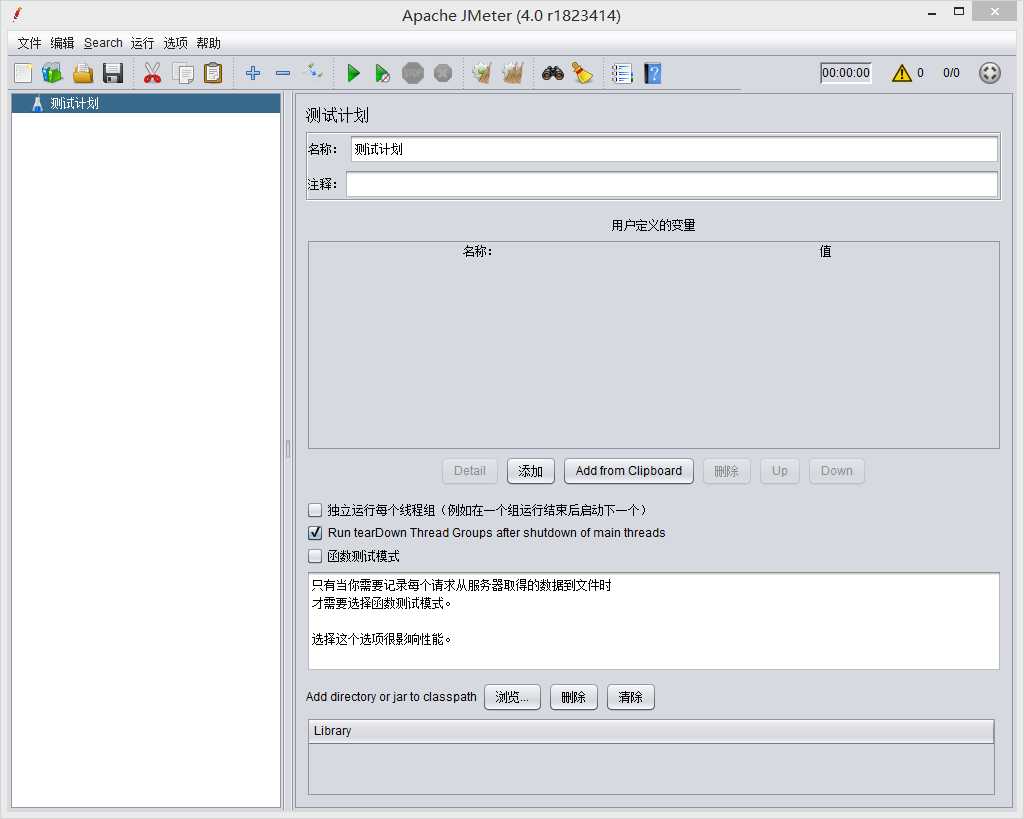Click the Clear All results icon
This screenshot has height=819, width=1024.
pyautogui.click(x=513, y=73)
